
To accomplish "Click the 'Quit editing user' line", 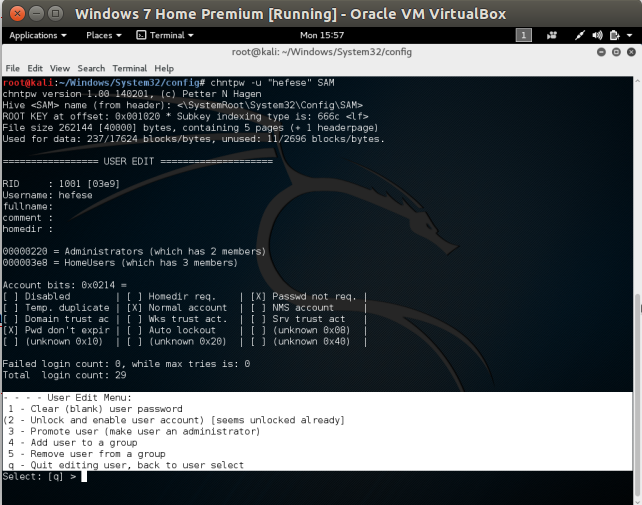I will [126, 465].
